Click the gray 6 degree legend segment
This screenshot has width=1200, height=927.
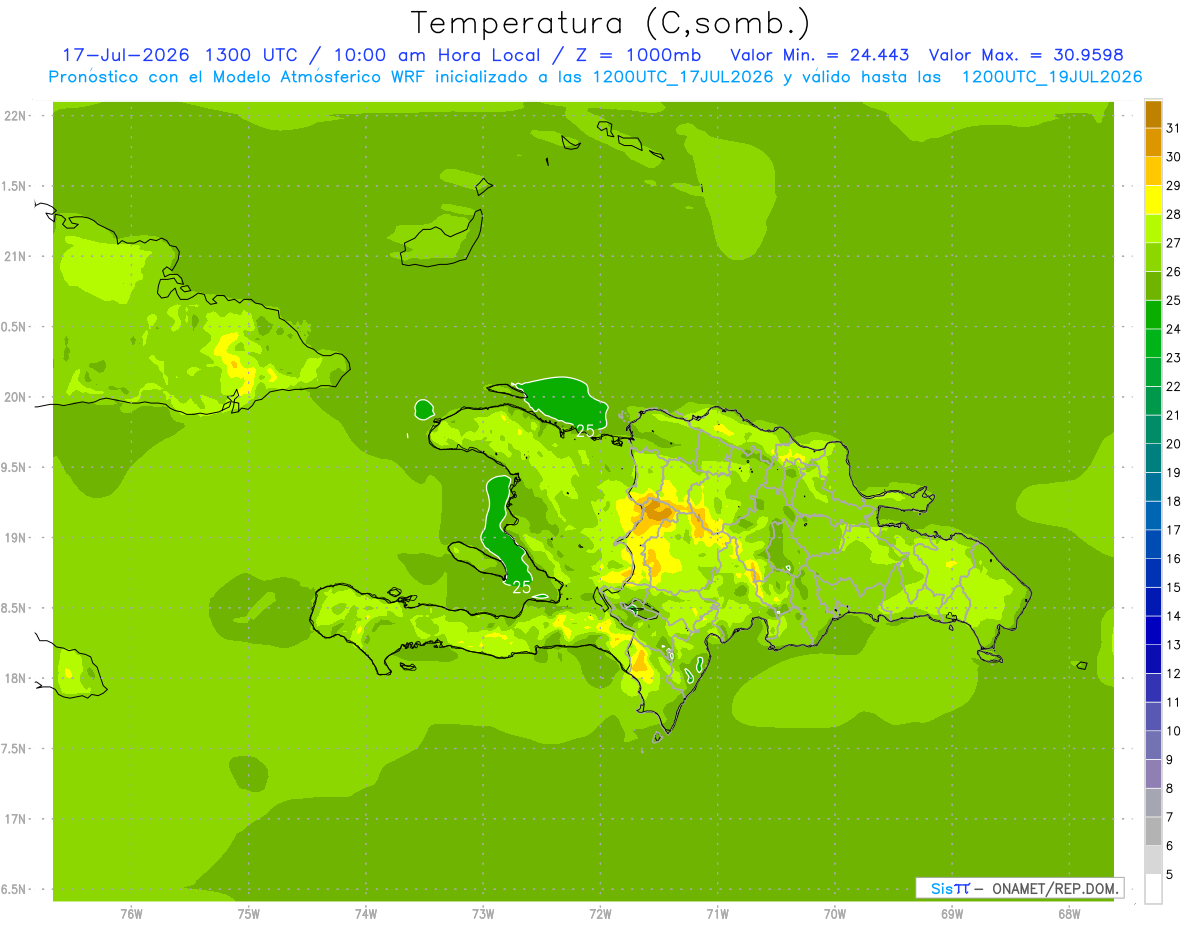(x=1153, y=831)
